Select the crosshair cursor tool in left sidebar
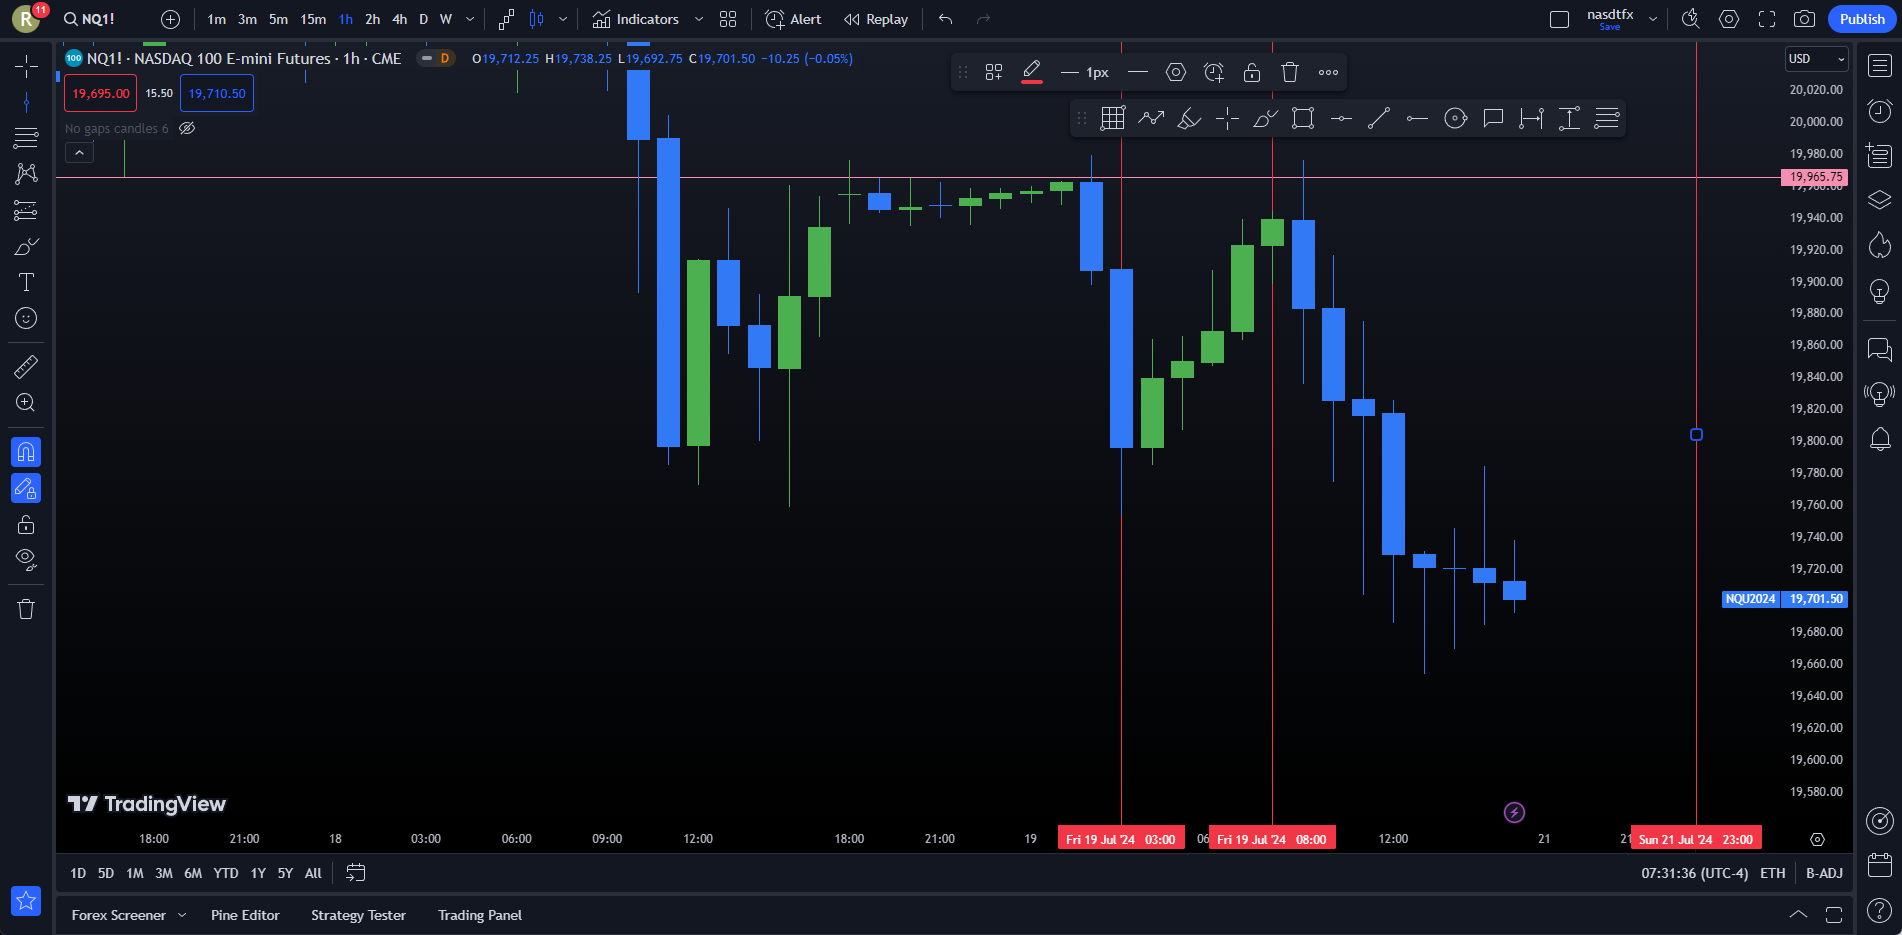Image resolution: width=1902 pixels, height=935 pixels. 26,66
